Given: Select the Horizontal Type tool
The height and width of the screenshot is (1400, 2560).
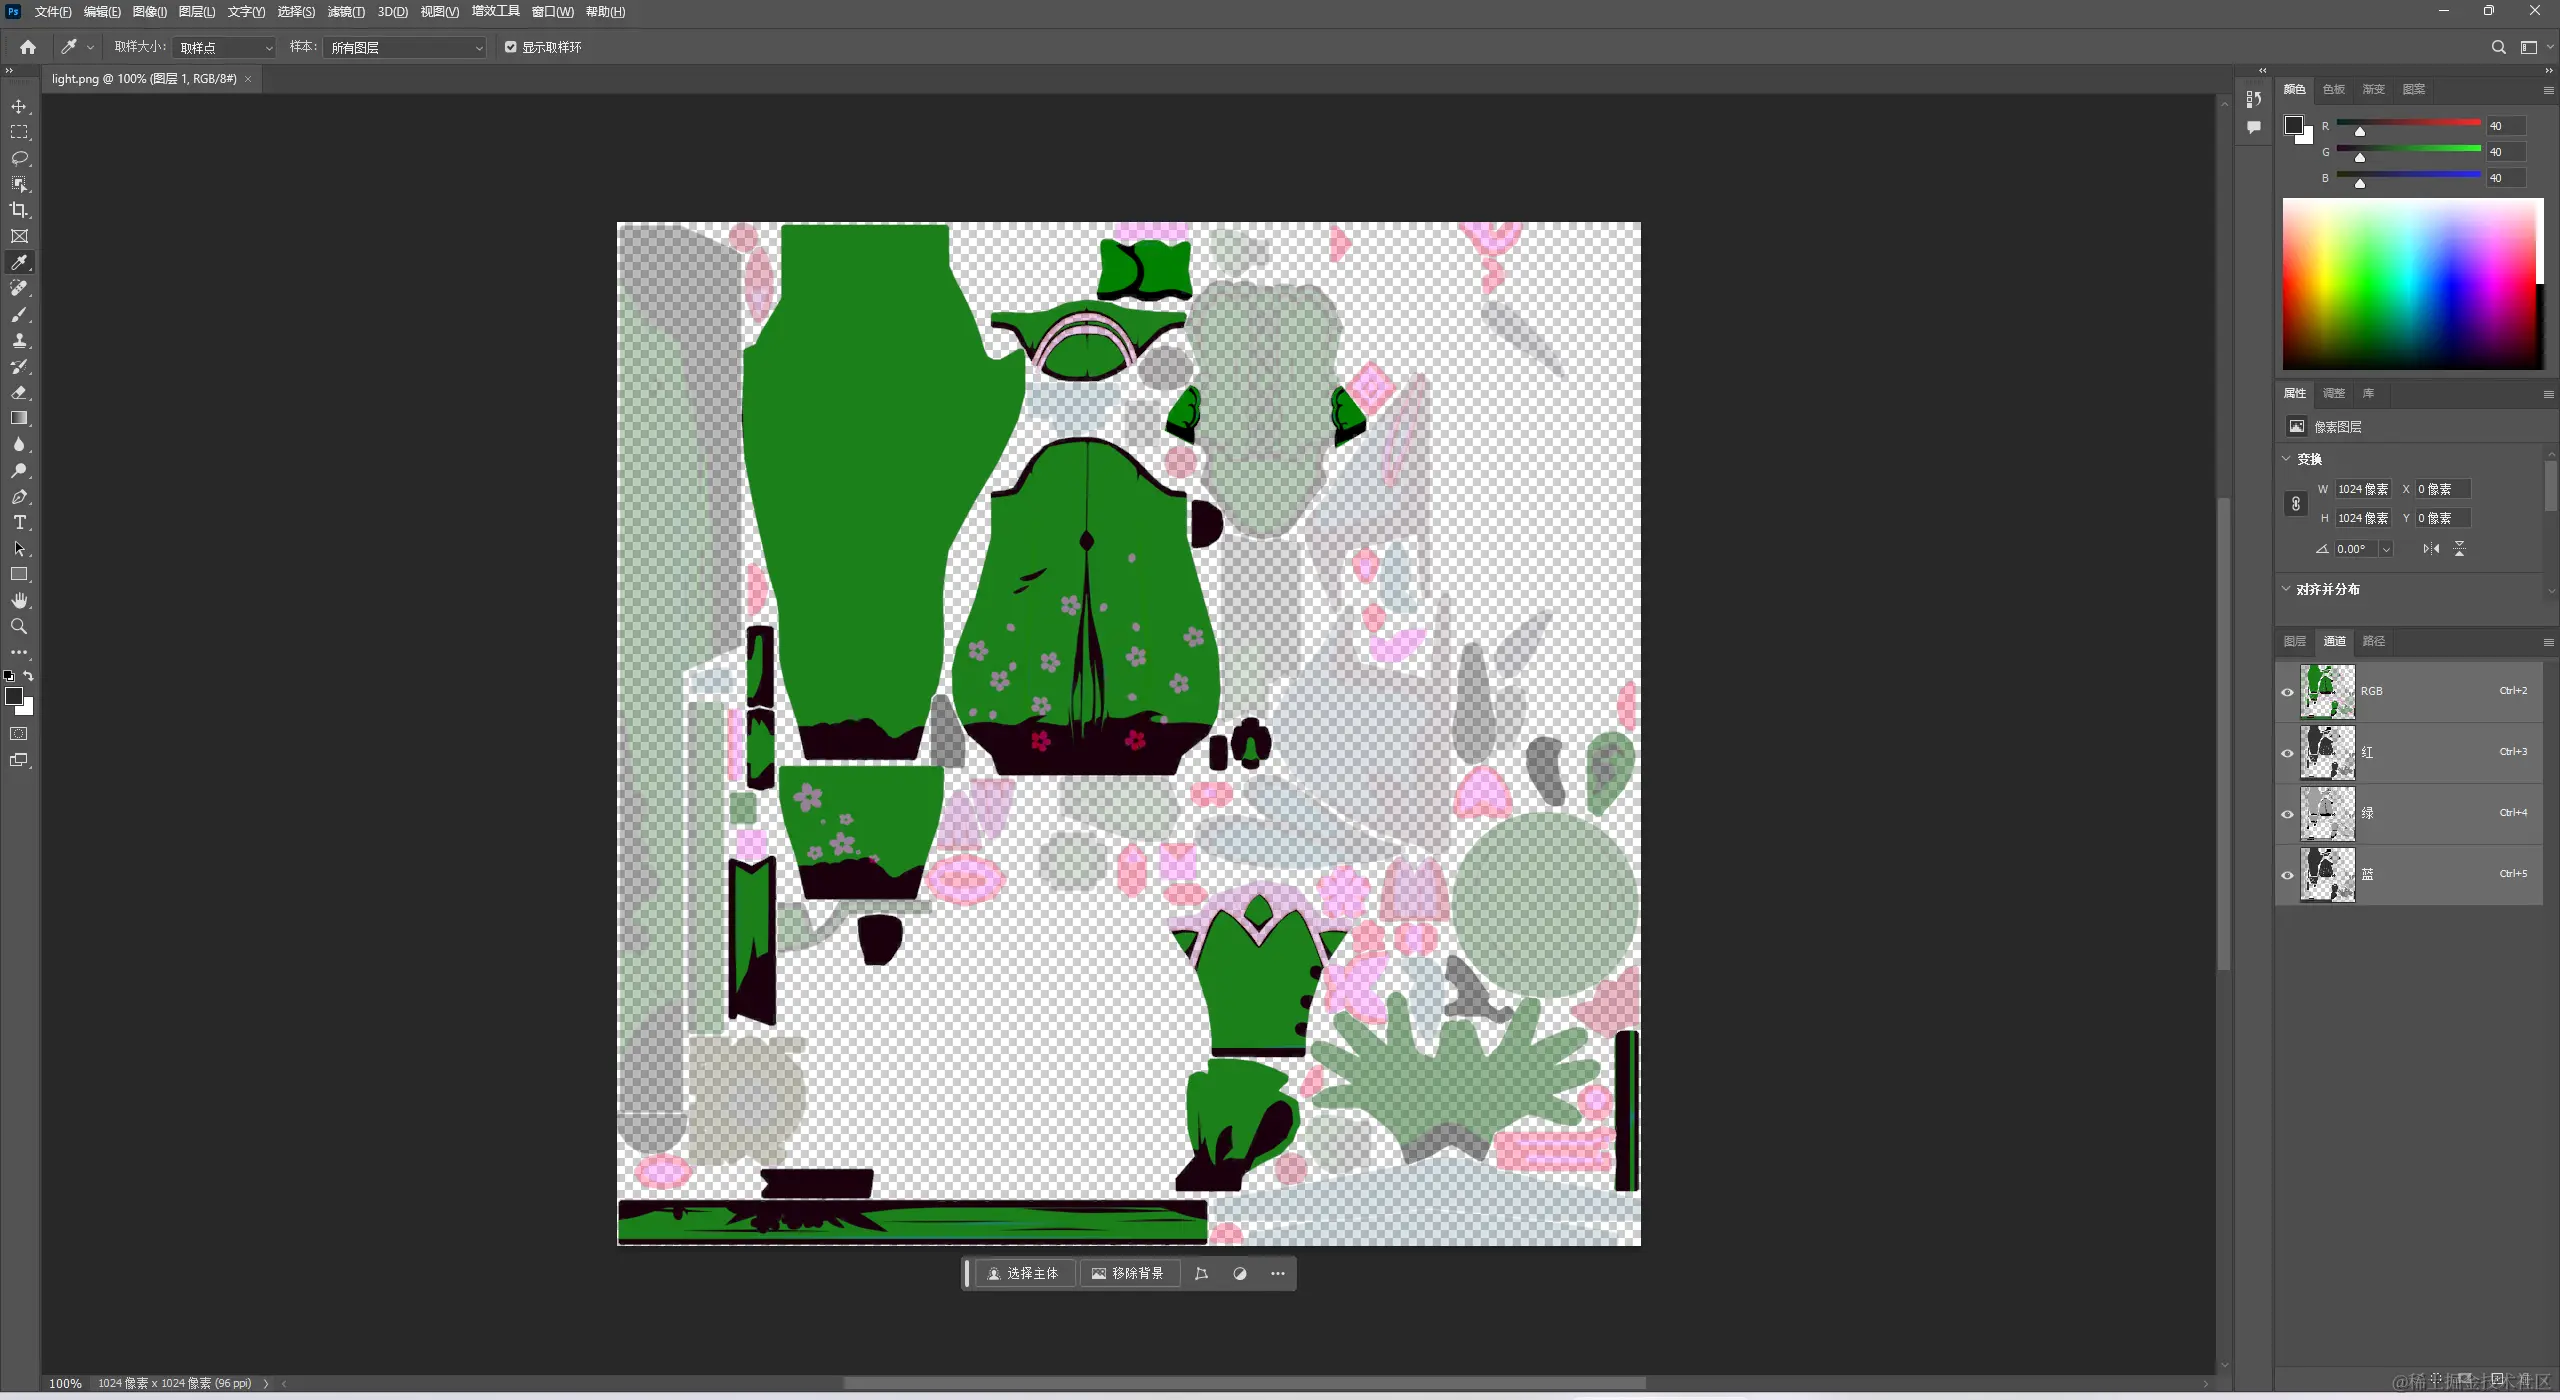Looking at the screenshot, I should coord(19,522).
